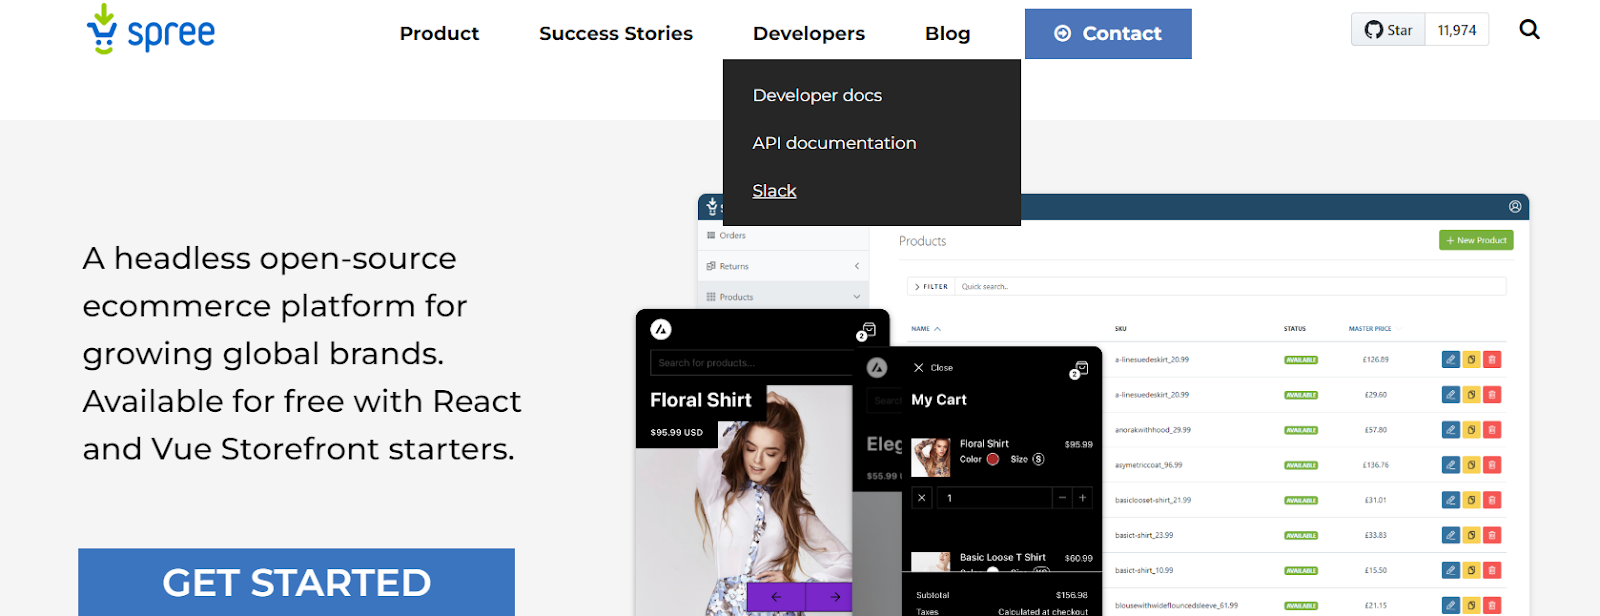This screenshot has height=616, width=1600.
Task: Open the site search magnifier icon
Action: pos(1529,30)
